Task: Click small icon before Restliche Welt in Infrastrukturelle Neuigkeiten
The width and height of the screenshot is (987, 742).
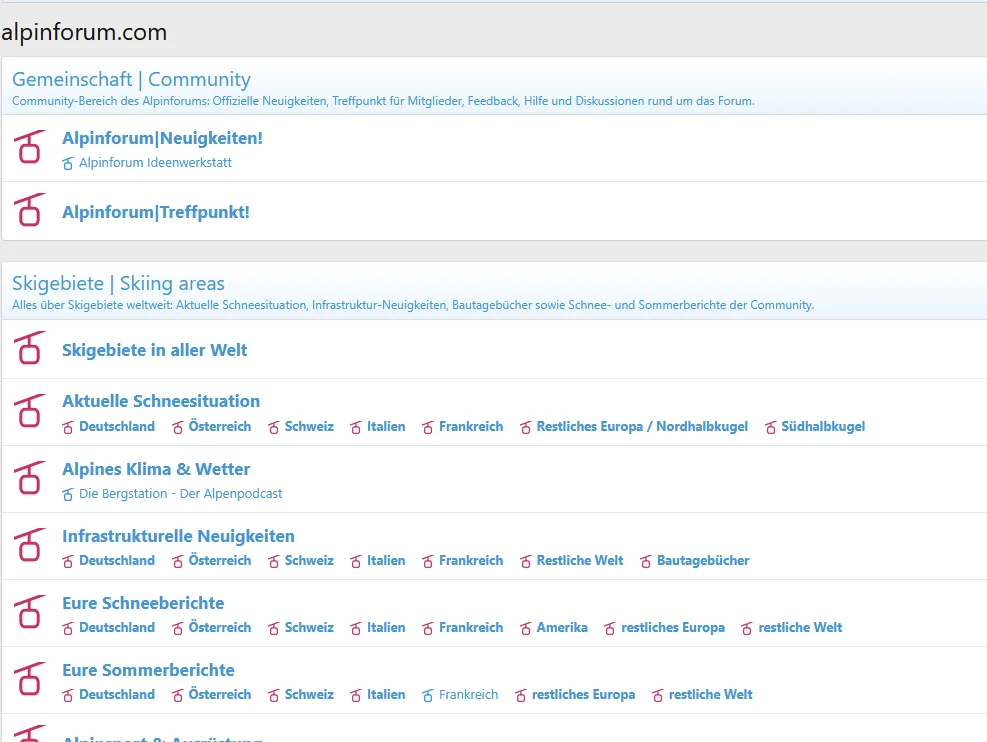Action: (526, 561)
